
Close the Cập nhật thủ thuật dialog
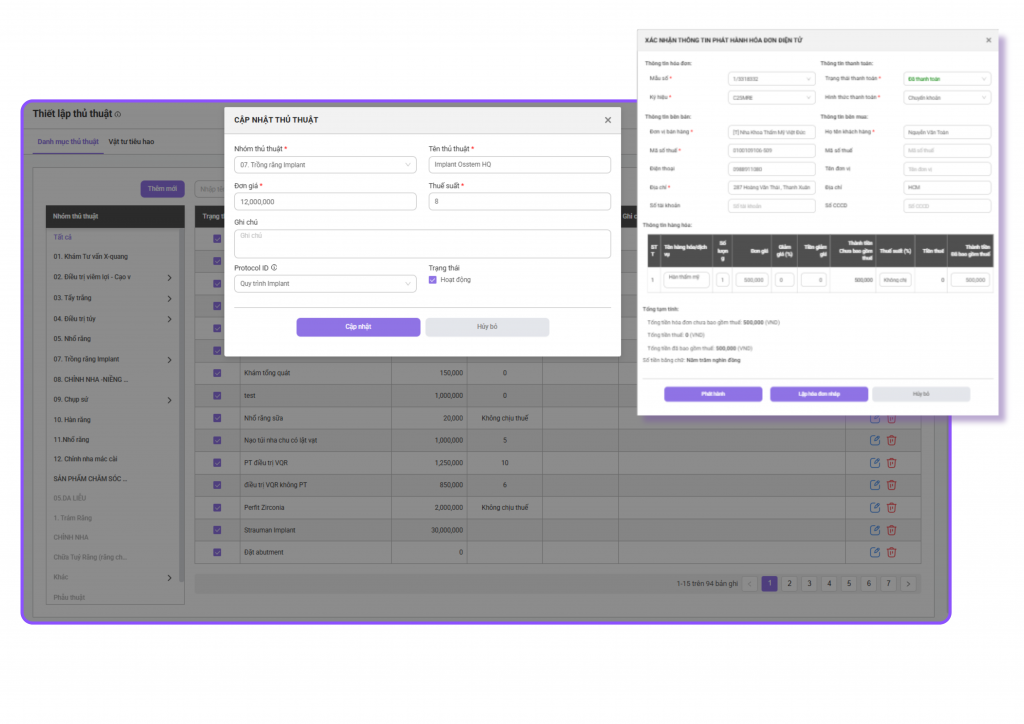(x=607, y=120)
